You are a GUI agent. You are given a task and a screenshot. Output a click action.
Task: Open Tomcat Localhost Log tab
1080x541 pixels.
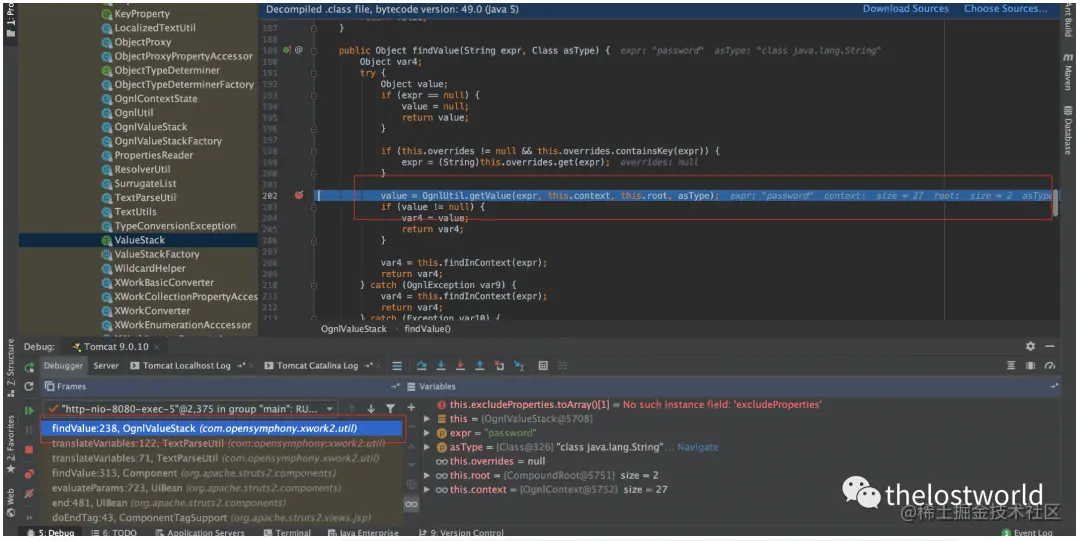(185, 366)
